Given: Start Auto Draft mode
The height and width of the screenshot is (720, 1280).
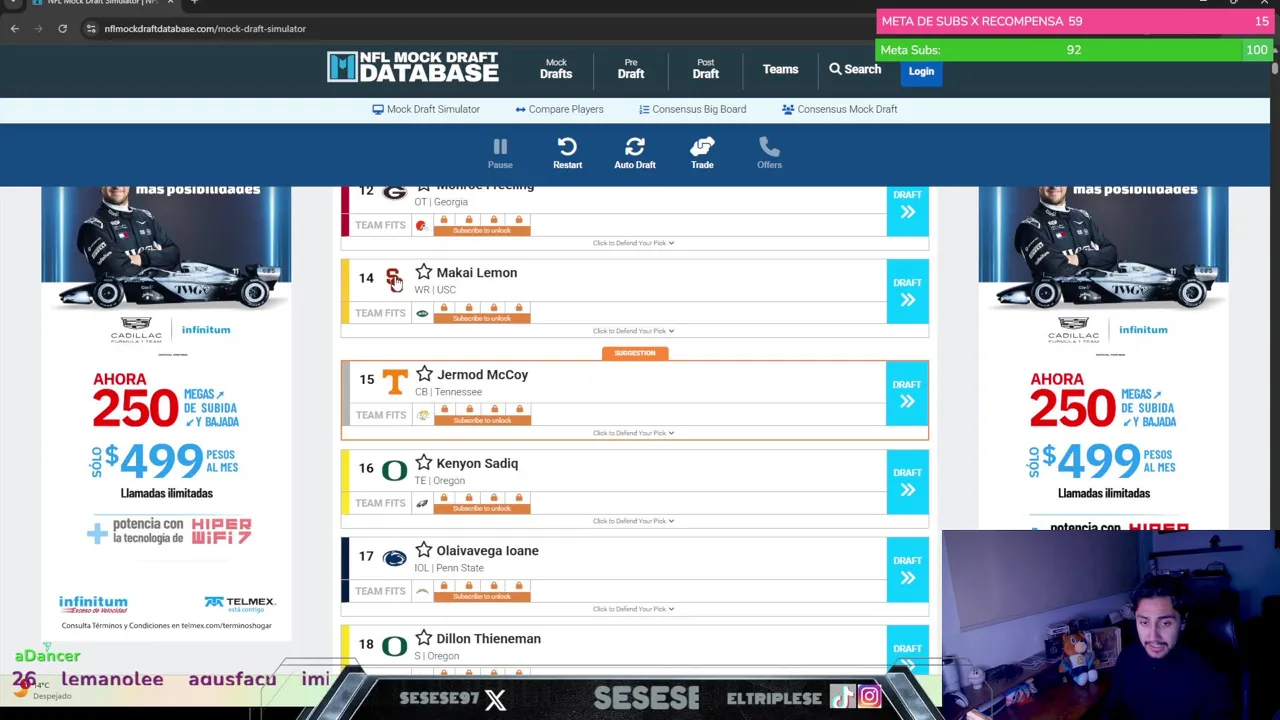Looking at the screenshot, I should 635,153.
